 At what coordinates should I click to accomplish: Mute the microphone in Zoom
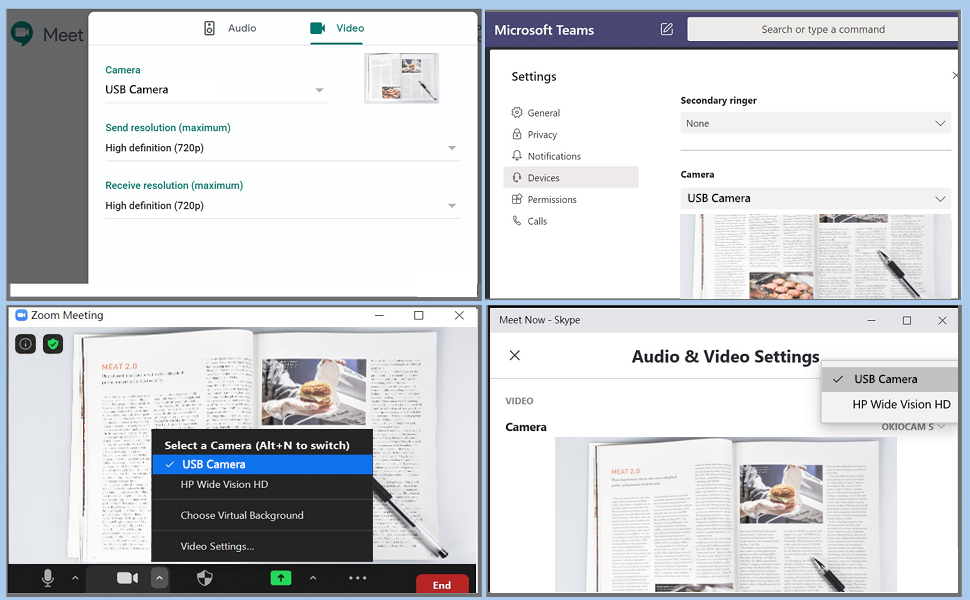pyautogui.click(x=47, y=577)
